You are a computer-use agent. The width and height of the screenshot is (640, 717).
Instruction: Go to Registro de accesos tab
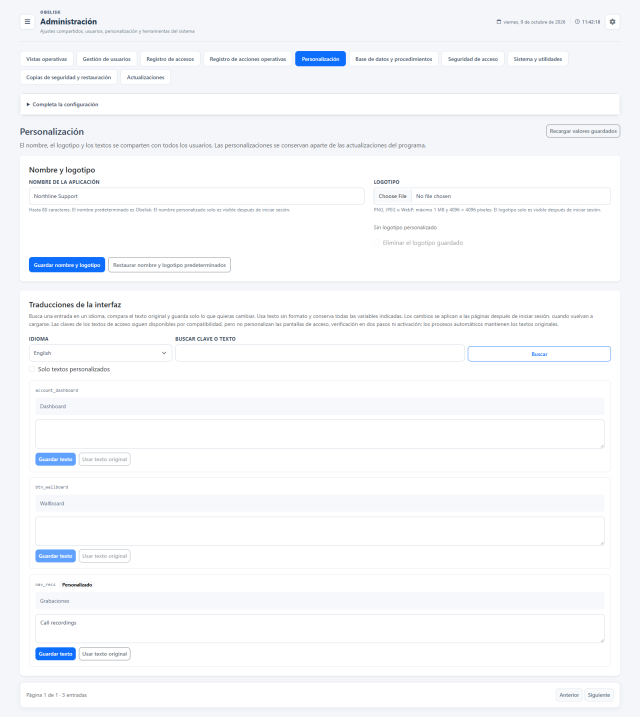point(170,59)
